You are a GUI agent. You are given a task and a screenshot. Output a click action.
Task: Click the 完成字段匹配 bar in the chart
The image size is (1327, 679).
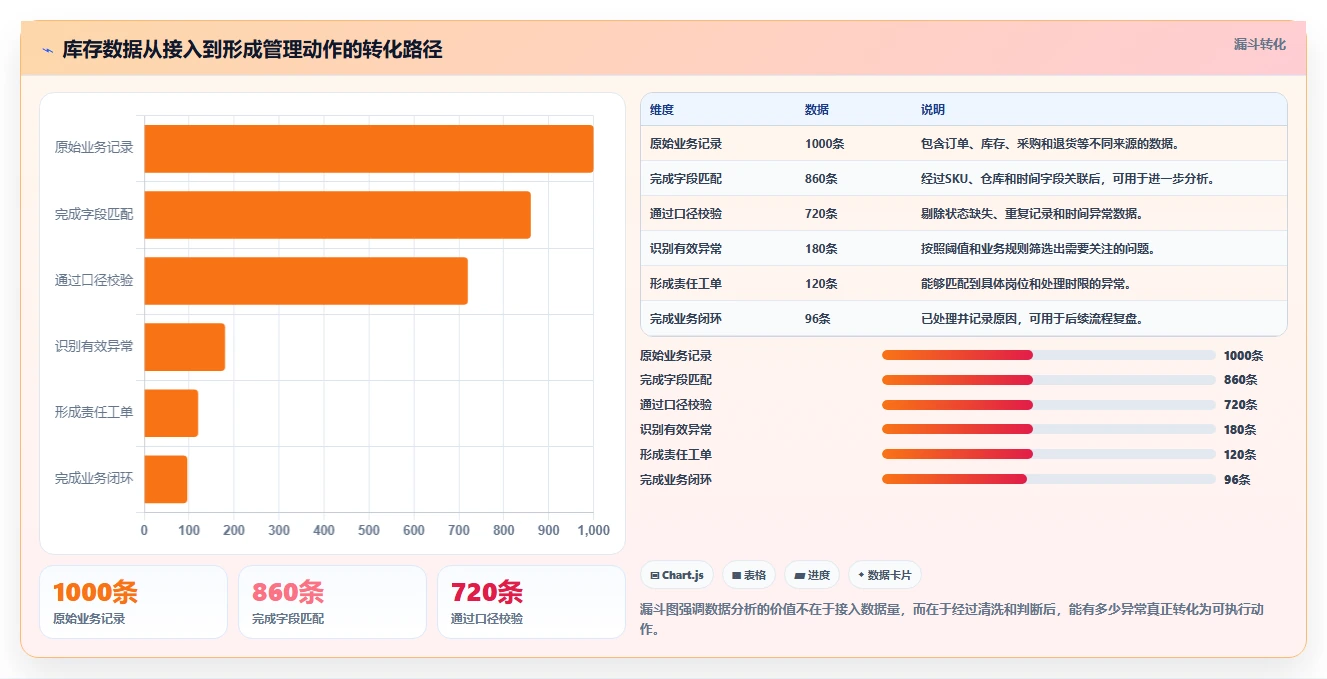(x=338, y=215)
